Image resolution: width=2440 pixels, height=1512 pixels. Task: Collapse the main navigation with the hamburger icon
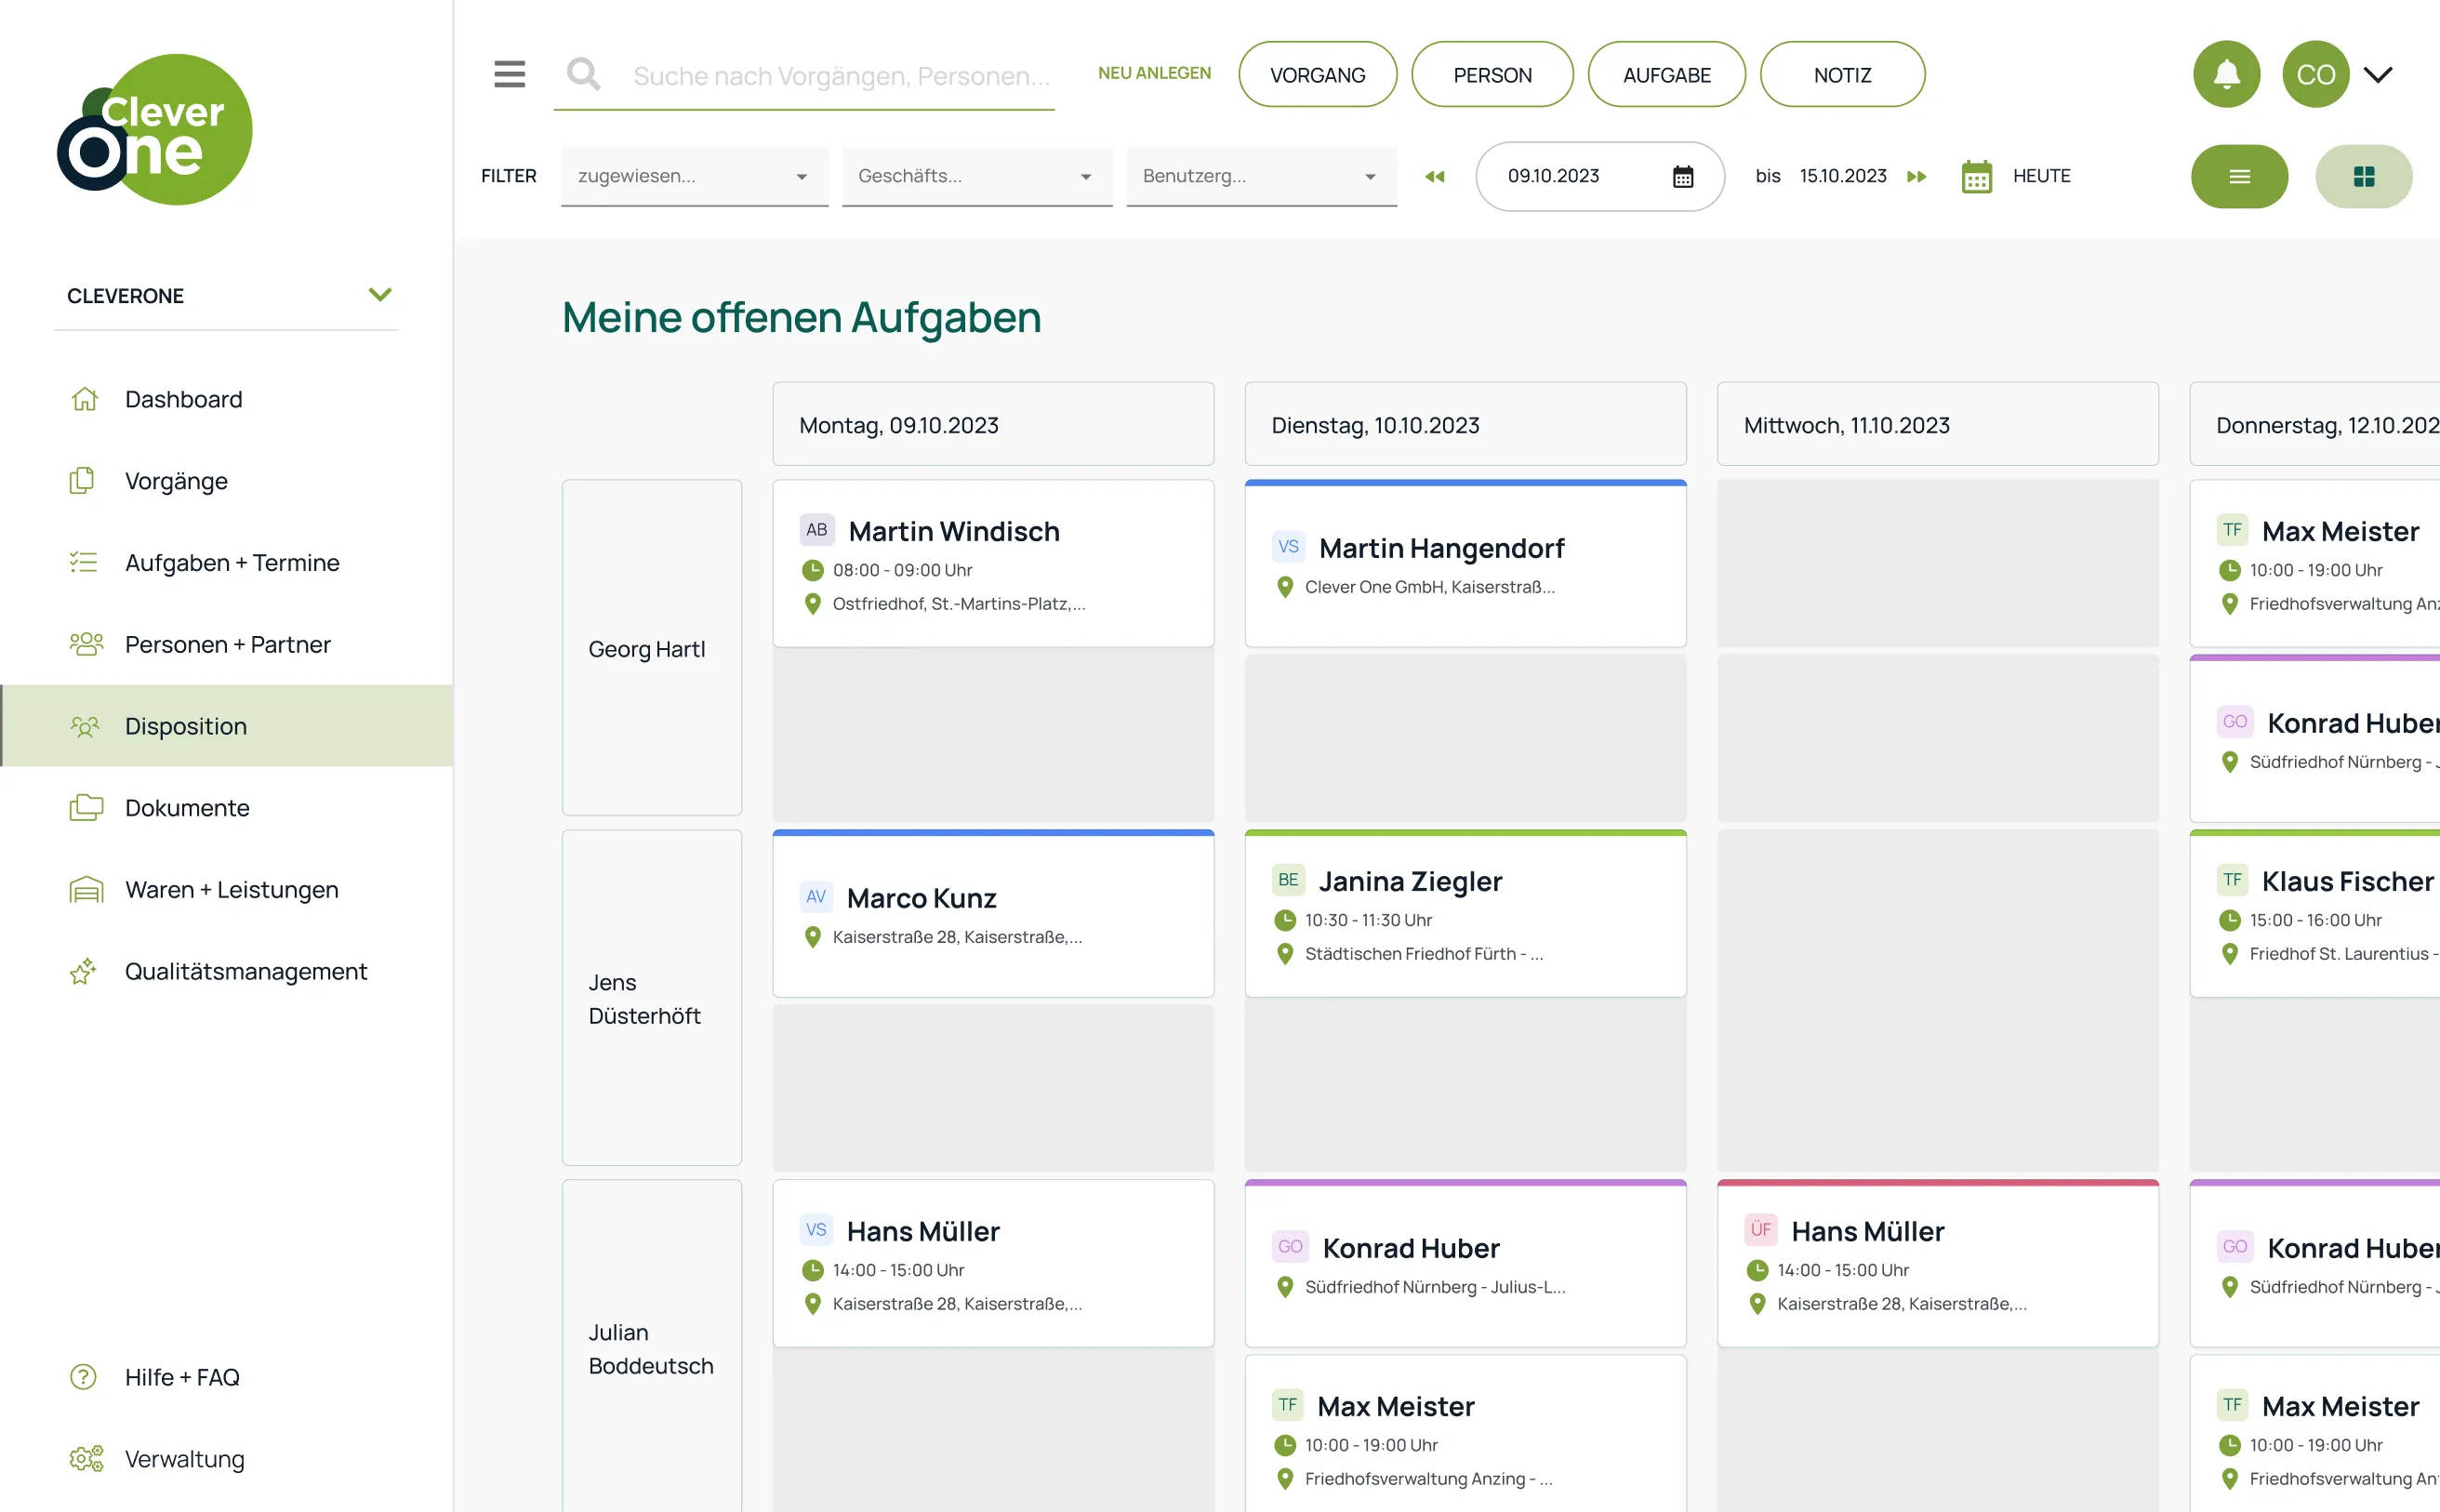point(509,74)
